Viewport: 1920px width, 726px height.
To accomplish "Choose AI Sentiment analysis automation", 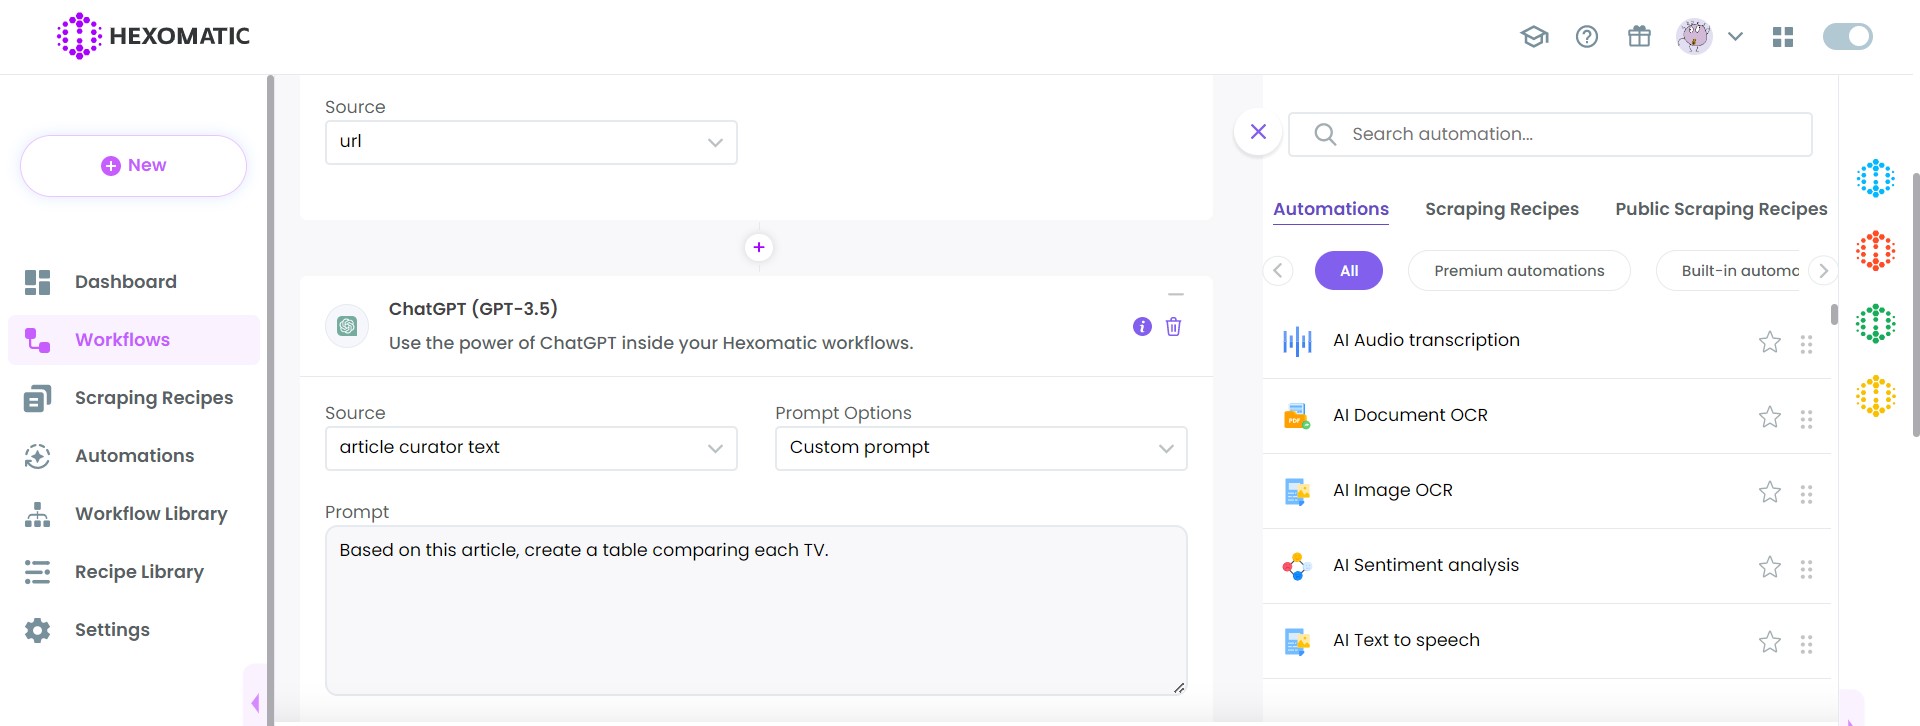I will [x=1546, y=566].
